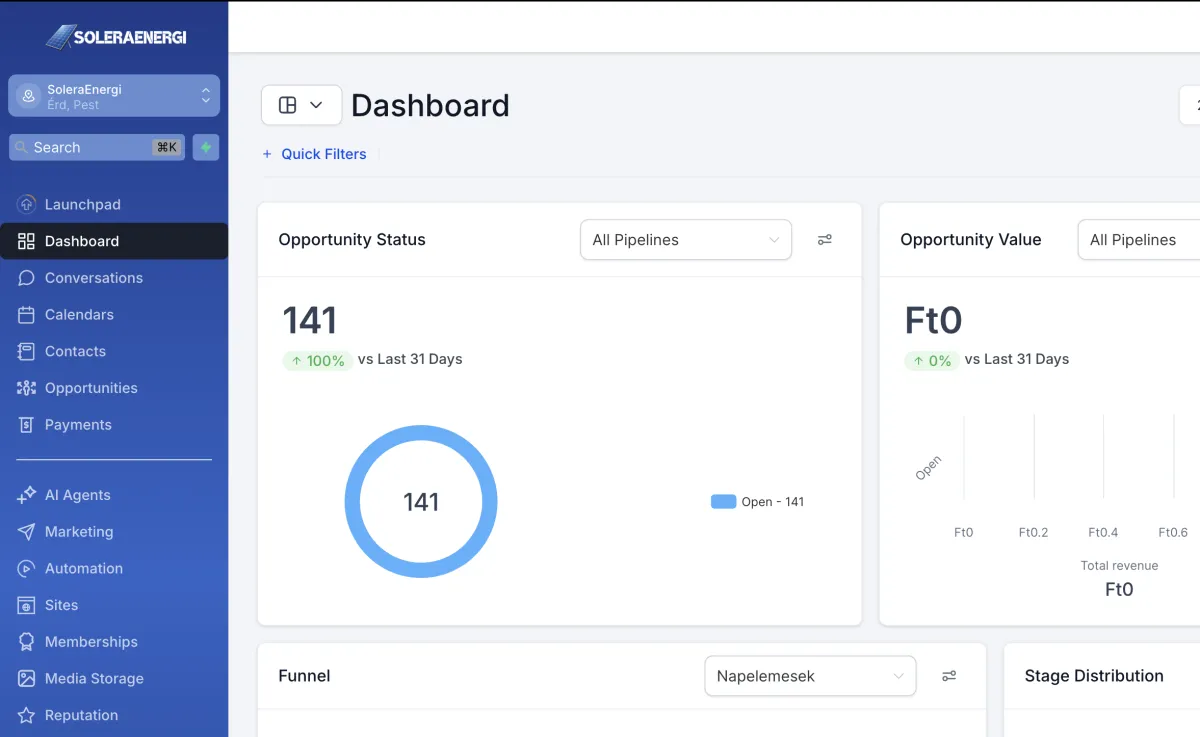Click the Dashboard page heading

pyautogui.click(x=430, y=105)
